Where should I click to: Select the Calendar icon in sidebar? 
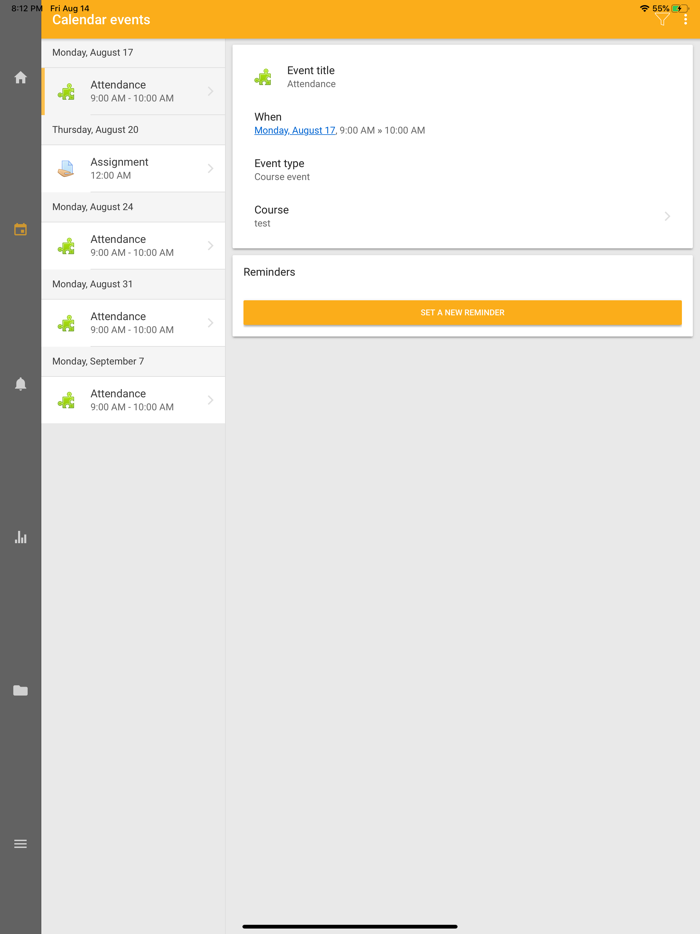pyautogui.click(x=20, y=229)
